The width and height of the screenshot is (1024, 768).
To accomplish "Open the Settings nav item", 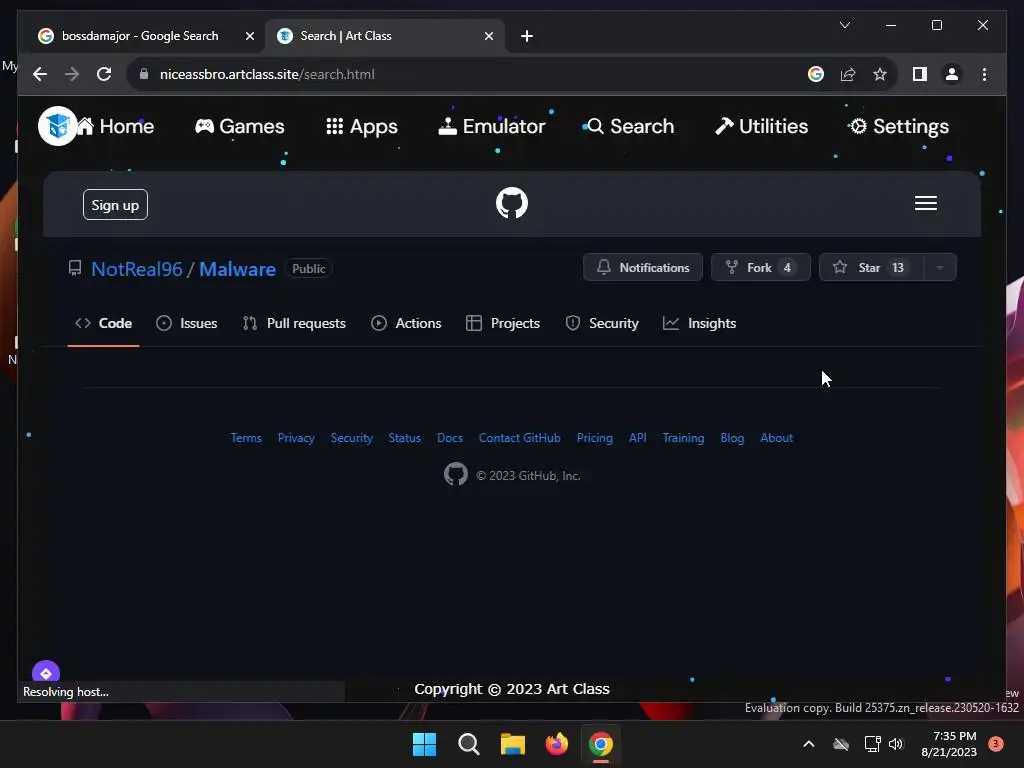I will click(899, 126).
